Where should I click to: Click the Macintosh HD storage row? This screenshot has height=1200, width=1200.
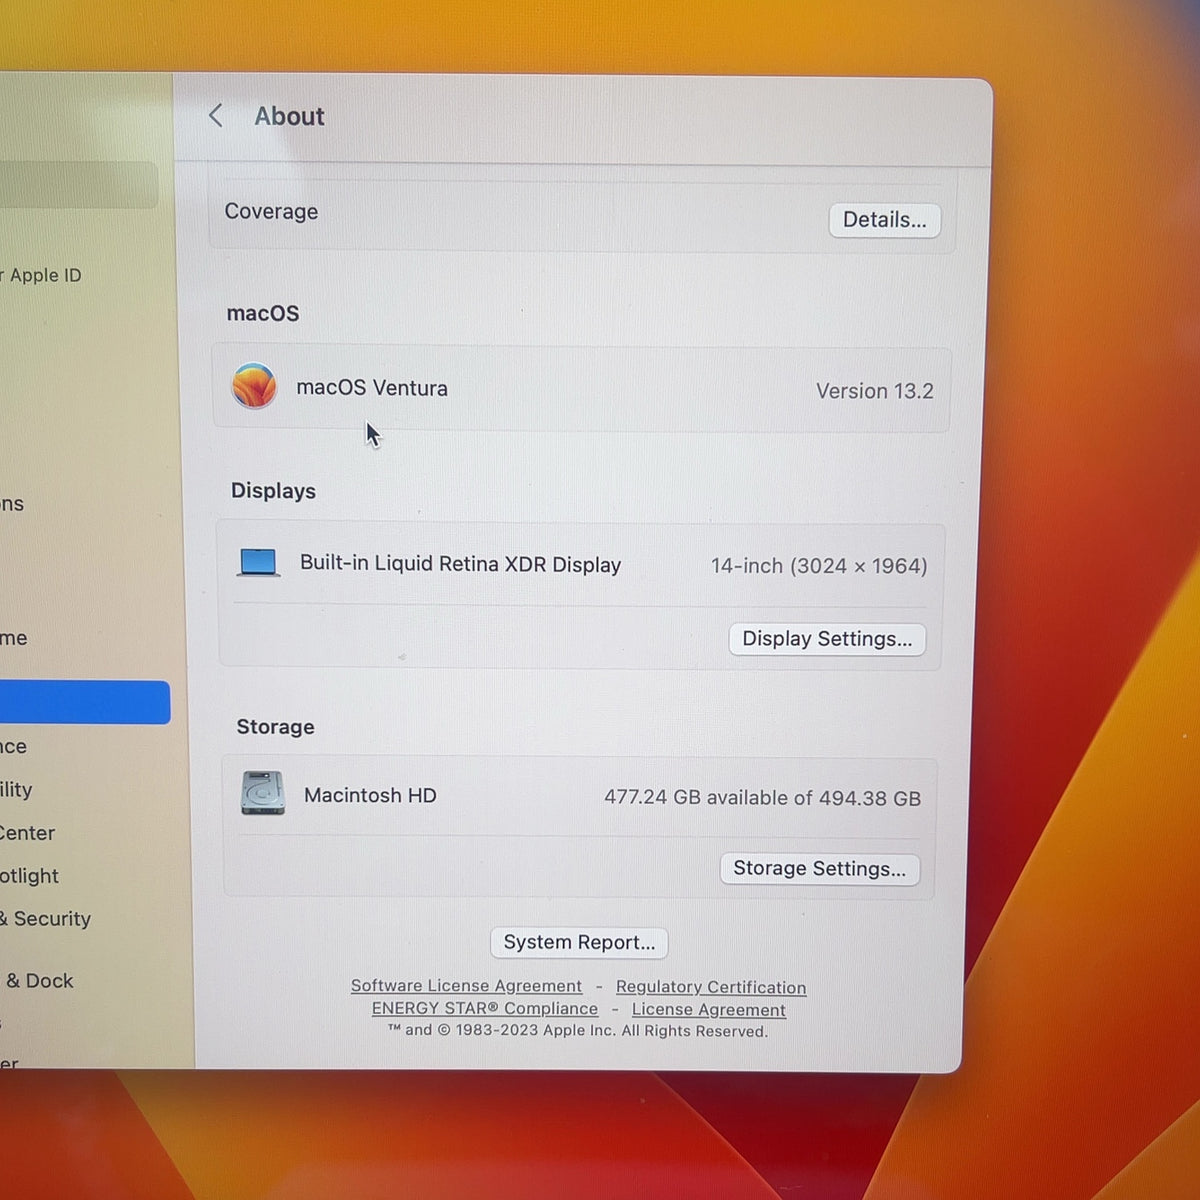(x=580, y=797)
